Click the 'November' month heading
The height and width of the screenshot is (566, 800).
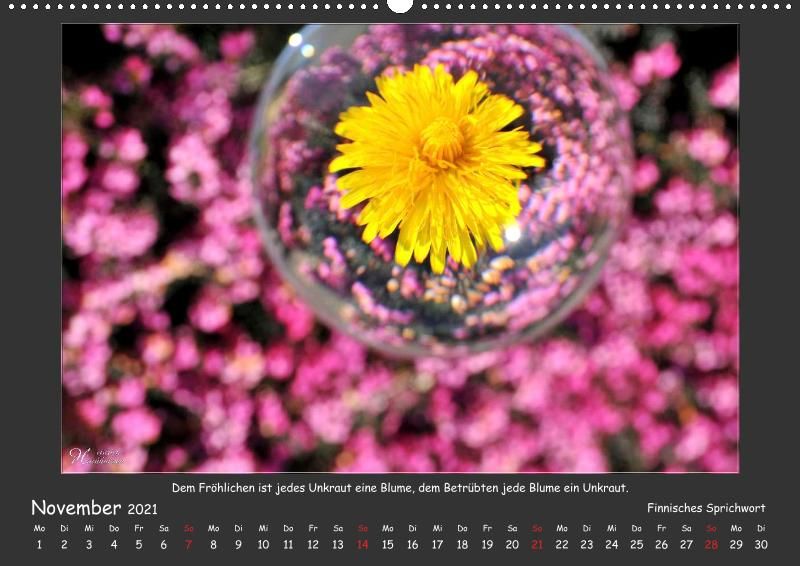click(76, 508)
